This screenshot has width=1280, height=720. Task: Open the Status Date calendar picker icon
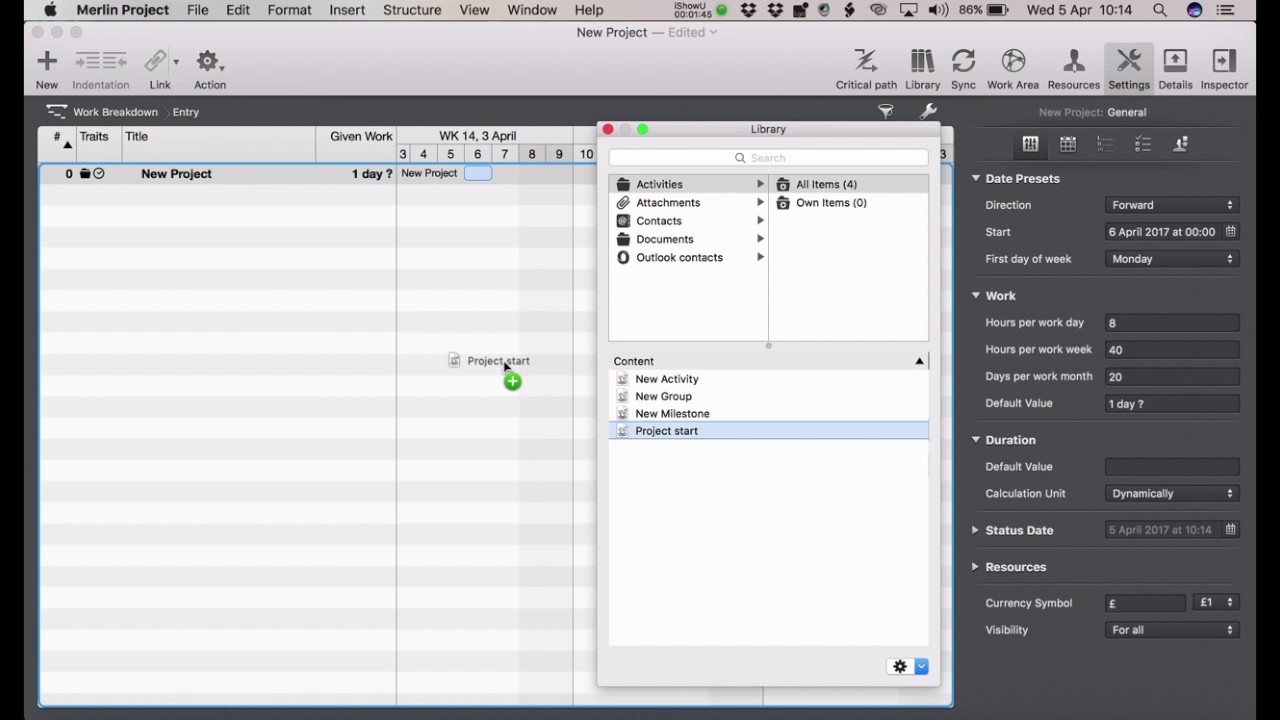pos(1231,529)
